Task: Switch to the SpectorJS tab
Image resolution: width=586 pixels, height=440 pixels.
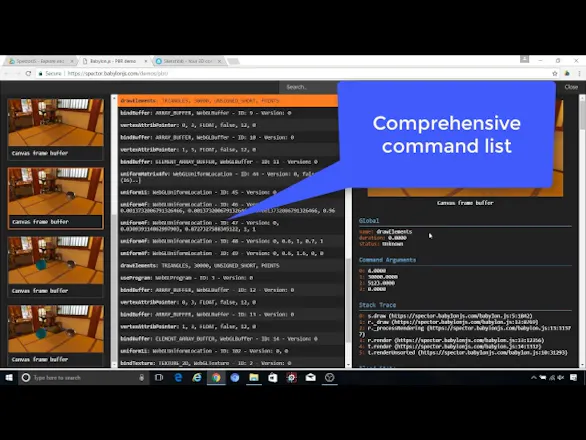Action: (40, 61)
